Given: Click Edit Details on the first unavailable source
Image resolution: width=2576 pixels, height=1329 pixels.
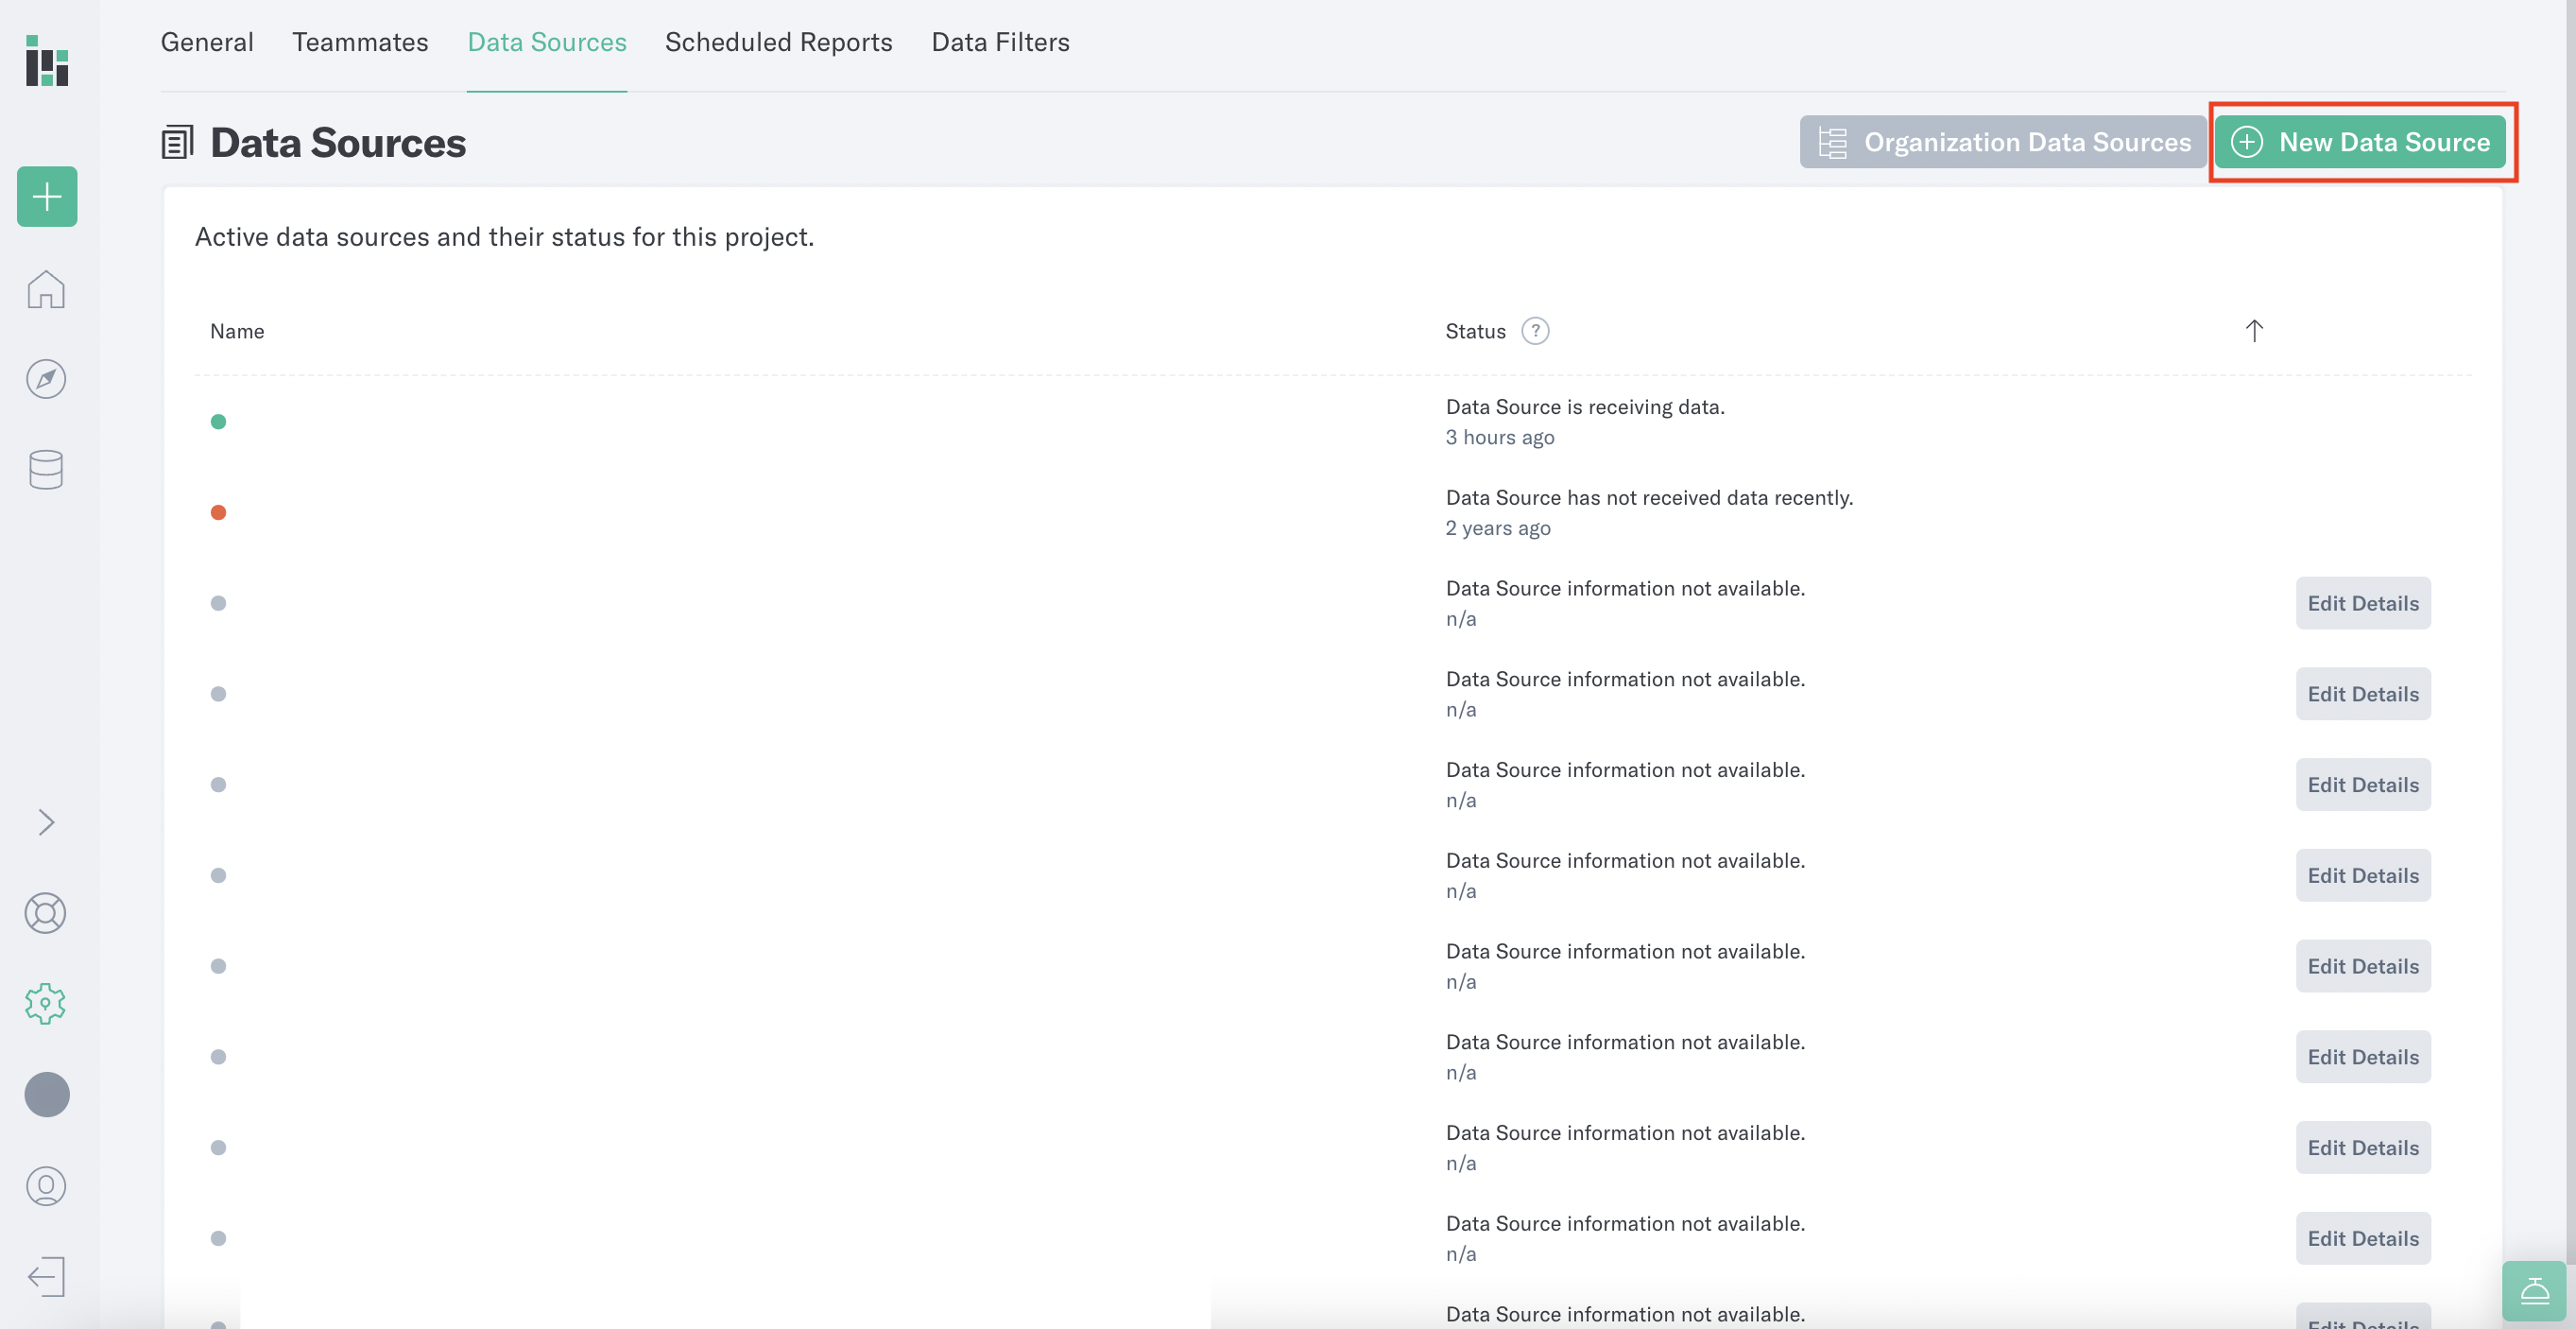Looking at the screenshot, I should (2362, 603).
